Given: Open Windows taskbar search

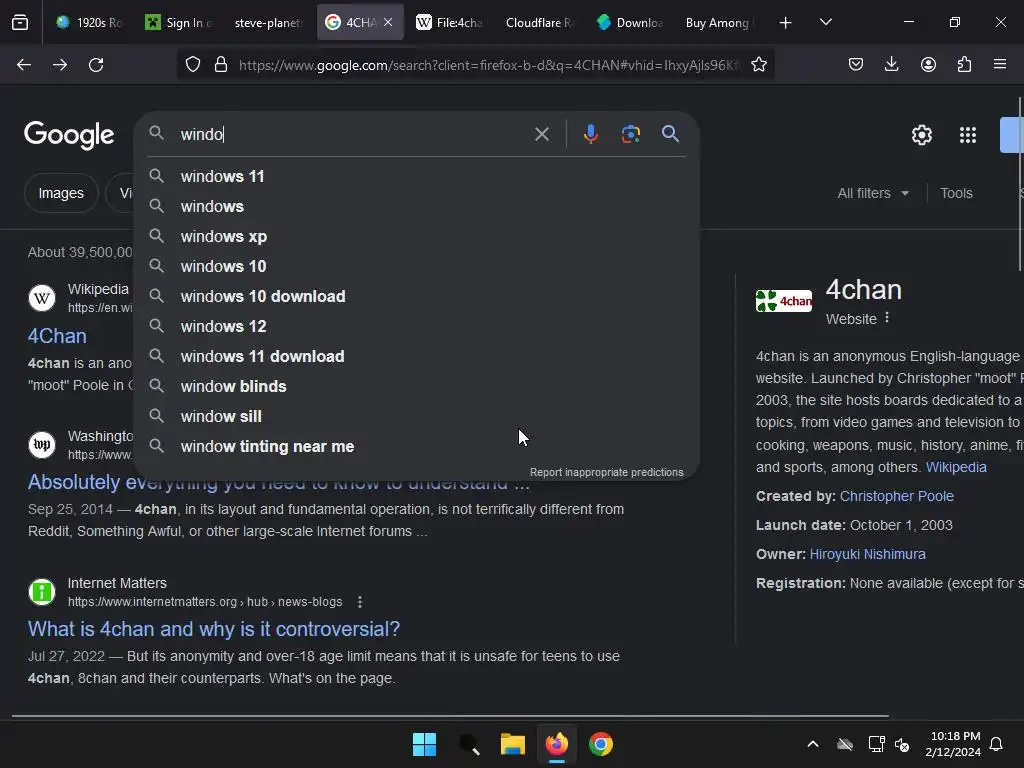Looking at the screenshot, I should coord(469,744).
